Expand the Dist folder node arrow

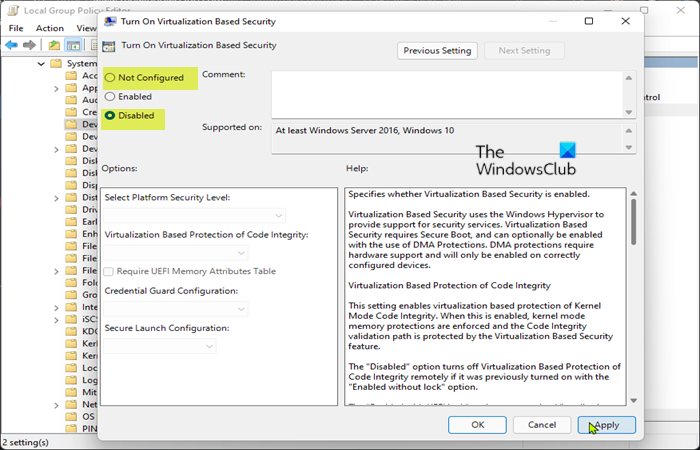pos(56,198)
